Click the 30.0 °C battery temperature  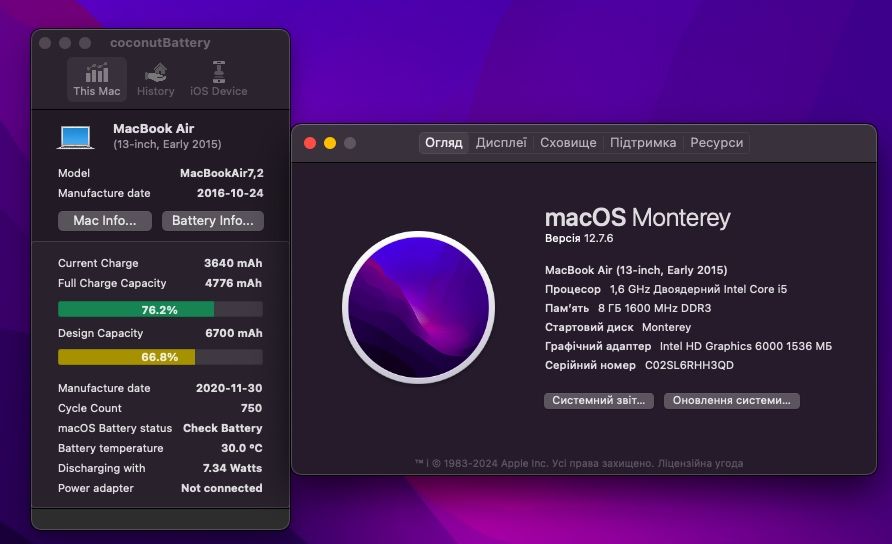coord(242,448)
